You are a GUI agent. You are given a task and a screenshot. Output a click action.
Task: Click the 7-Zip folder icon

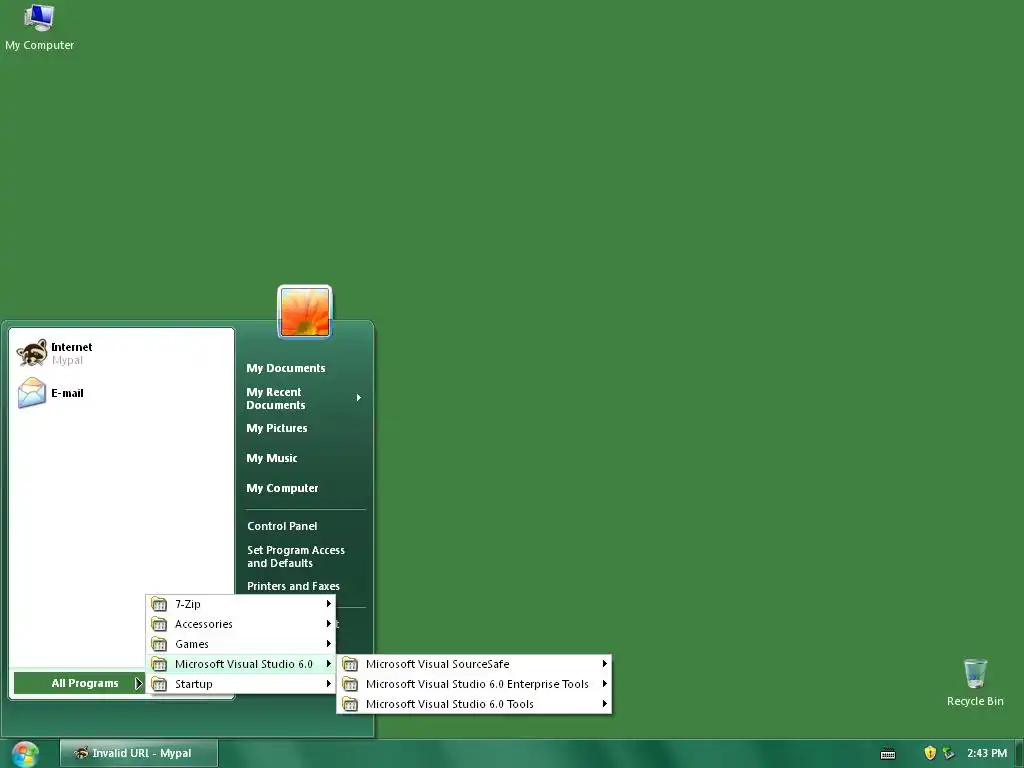(159, 604)
